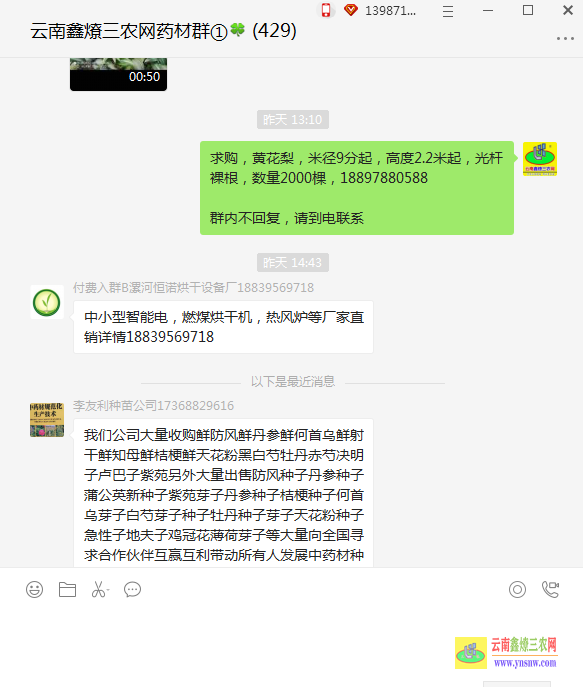The width and height of the screenshot is (583, 687).
Task: Click the 烘干机 advertisement message bubble
Action: [x=223, y=327]
